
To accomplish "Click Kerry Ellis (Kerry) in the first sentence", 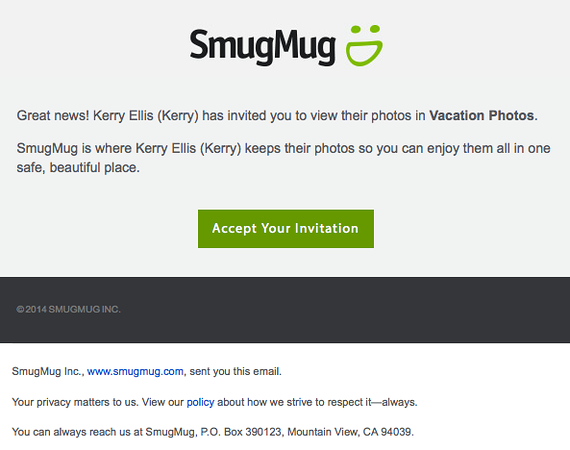I will click(146, 116).
